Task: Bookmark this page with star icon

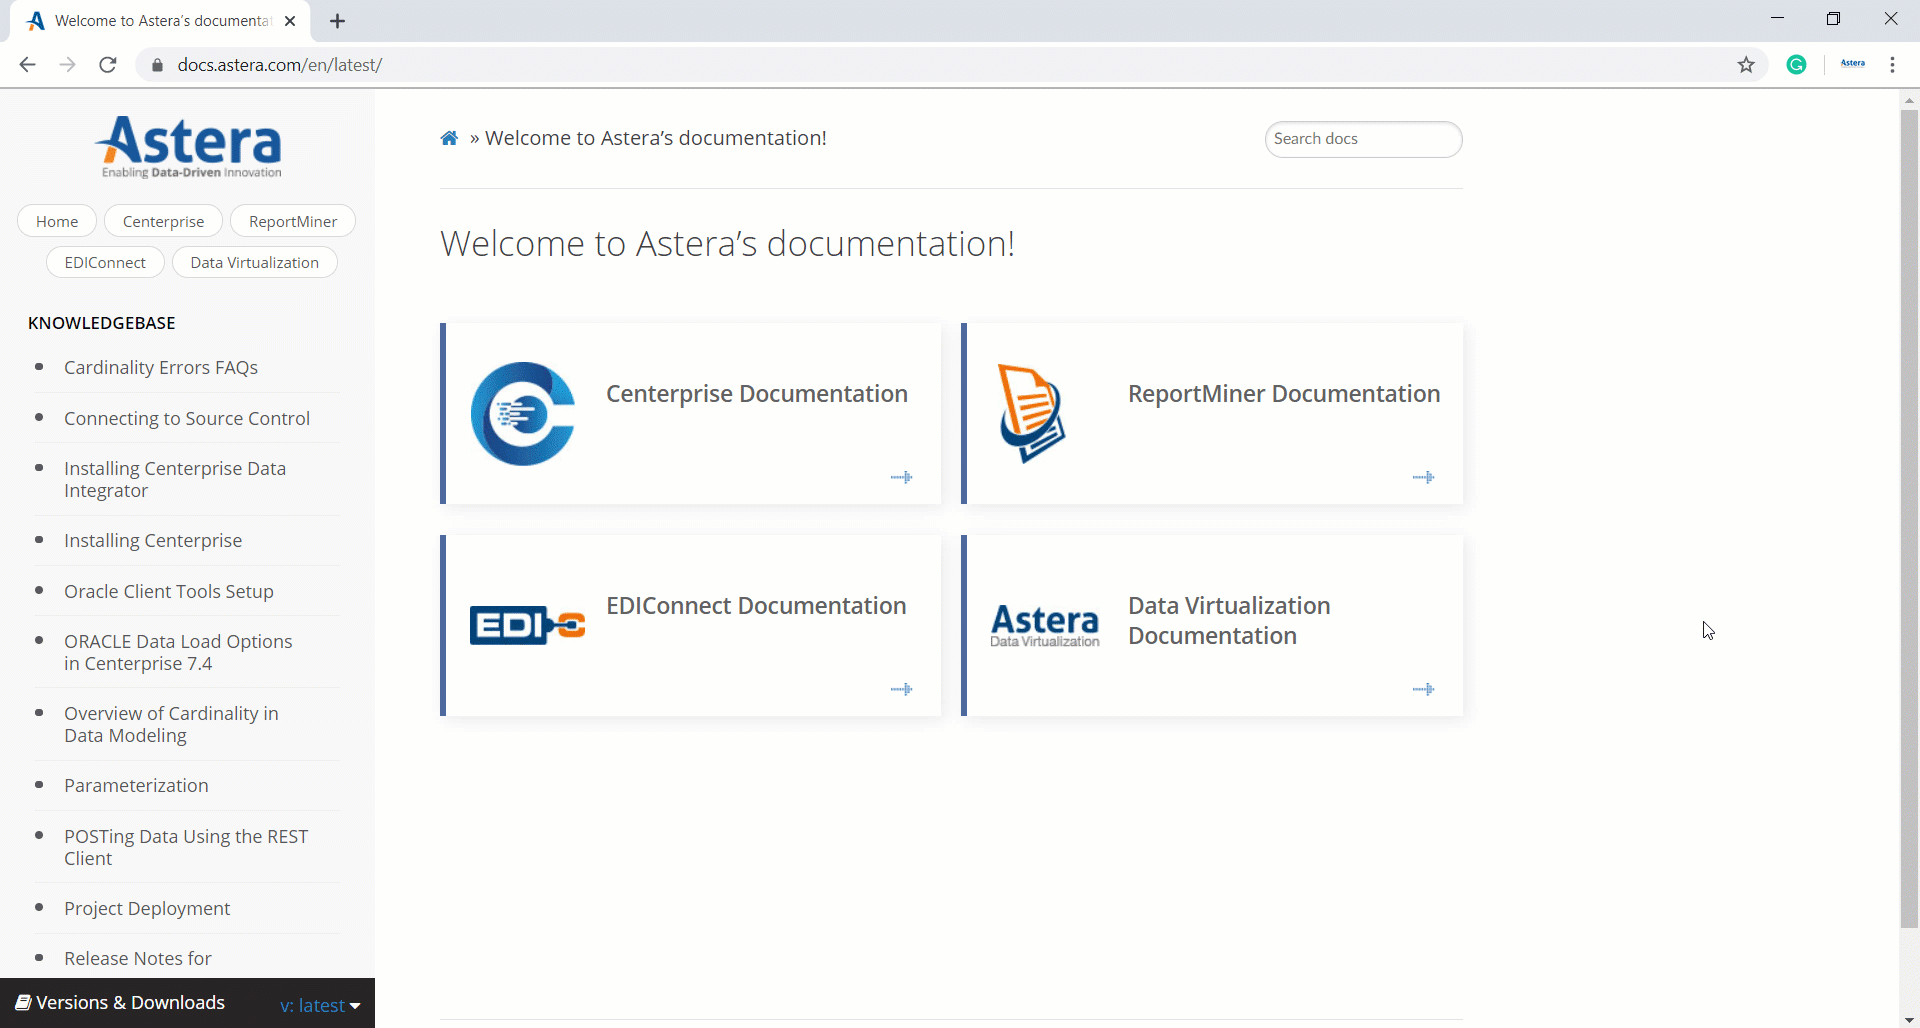Action: (x=1746, y=65)
